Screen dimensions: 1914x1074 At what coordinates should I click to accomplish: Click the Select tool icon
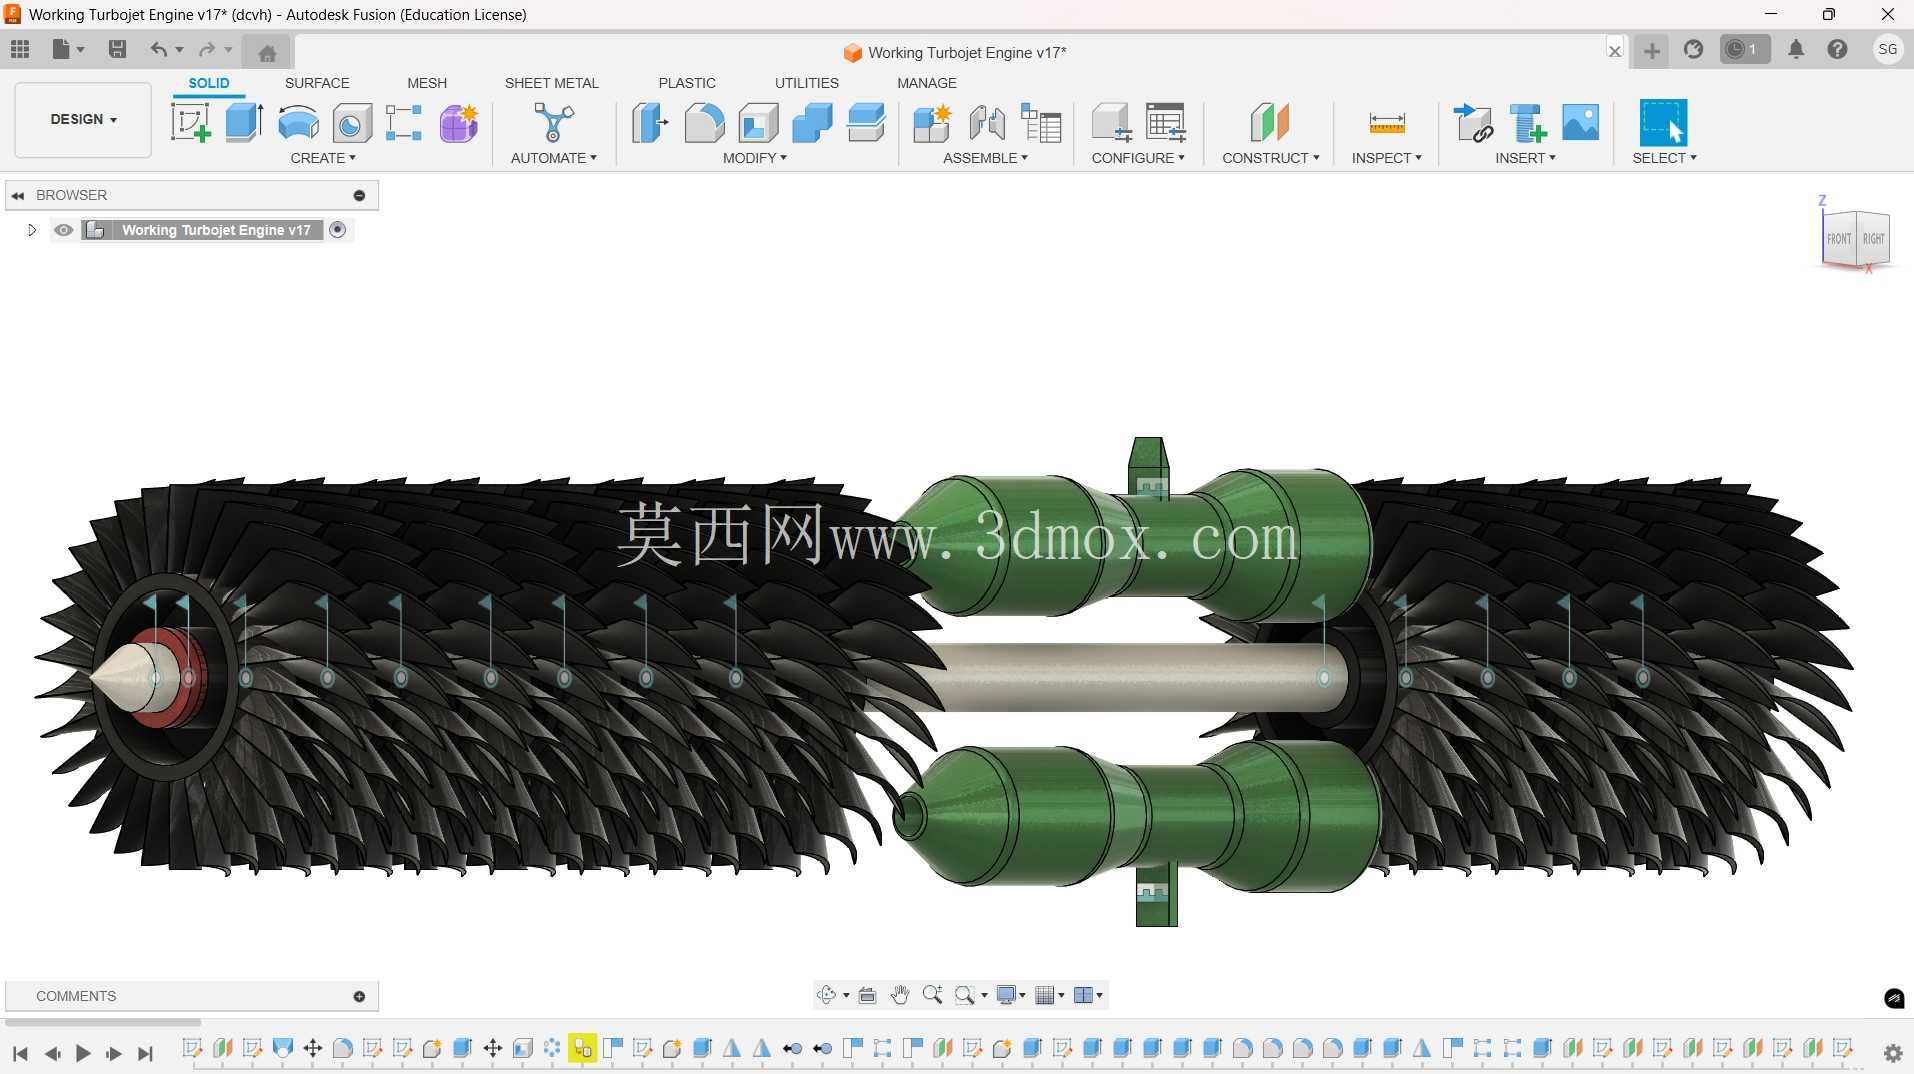[1664, 123]
